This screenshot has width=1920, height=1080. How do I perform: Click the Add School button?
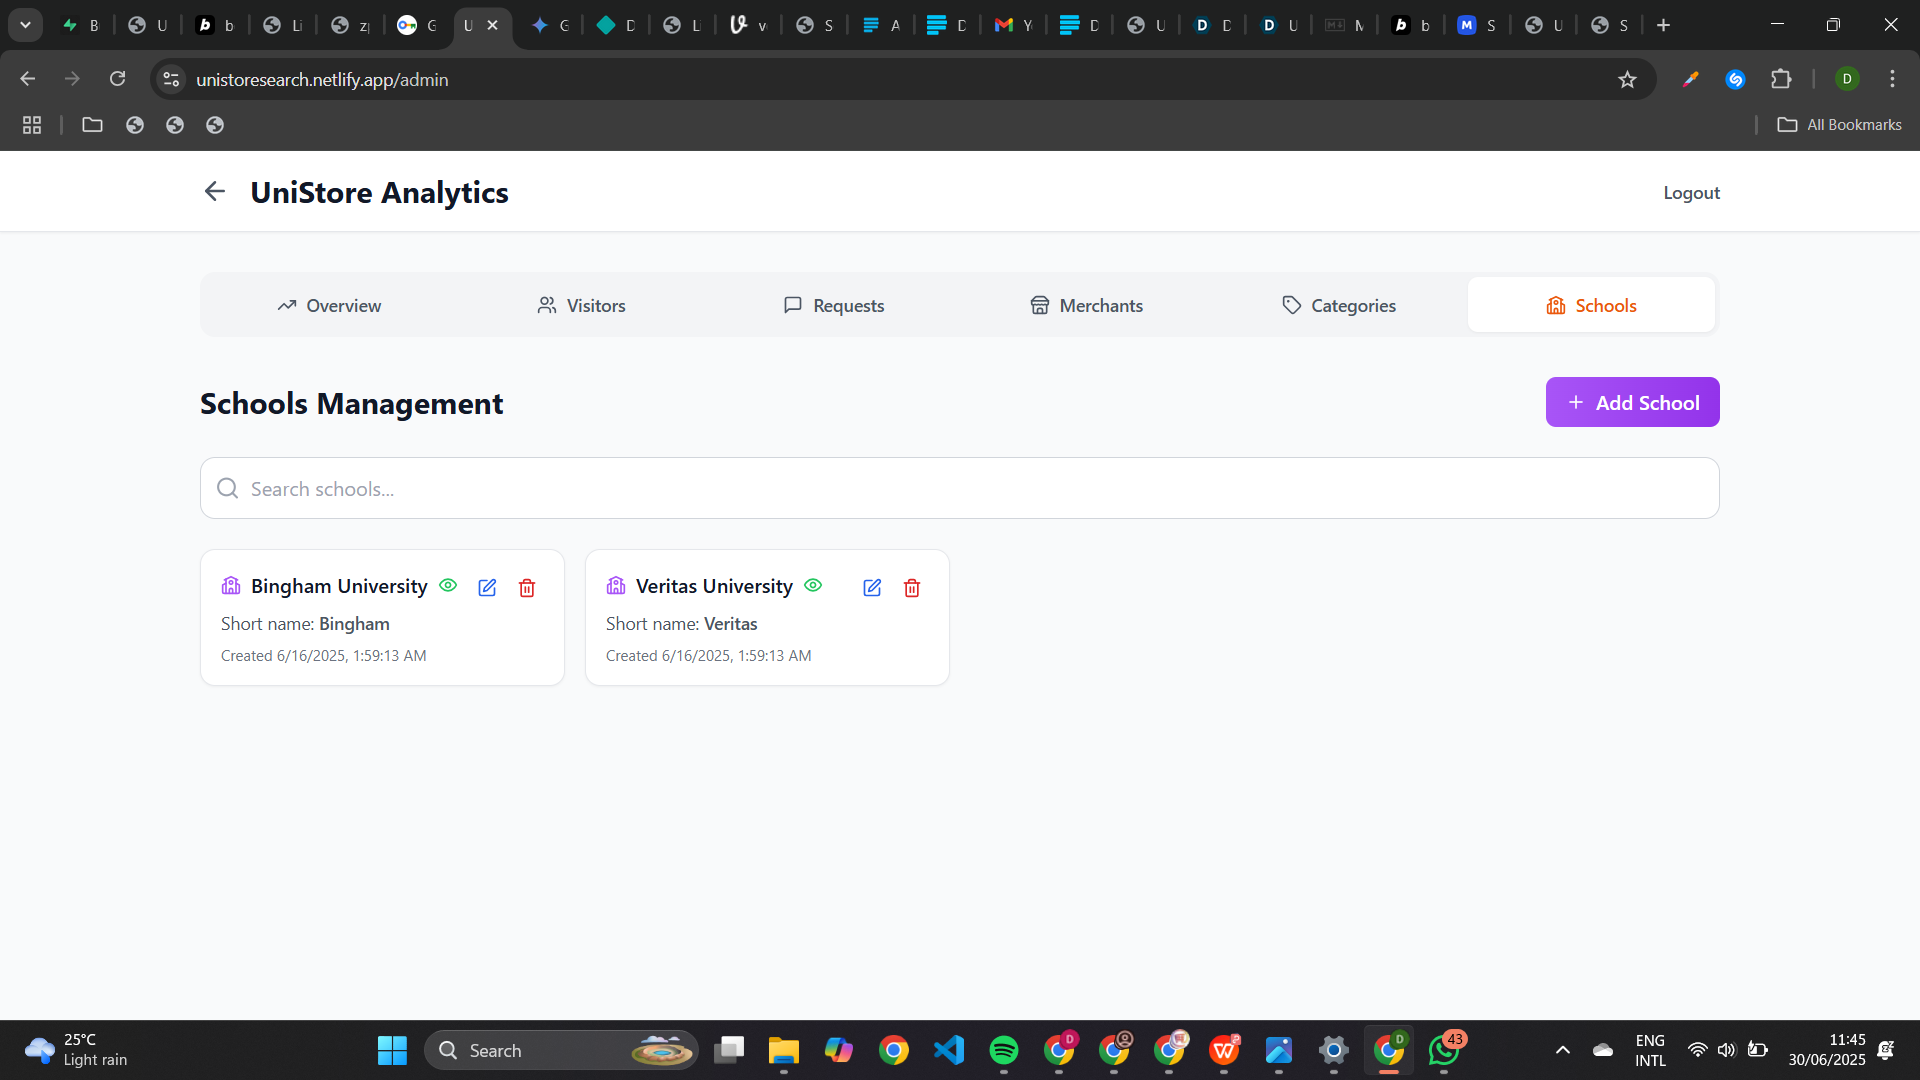[1632, 403]
